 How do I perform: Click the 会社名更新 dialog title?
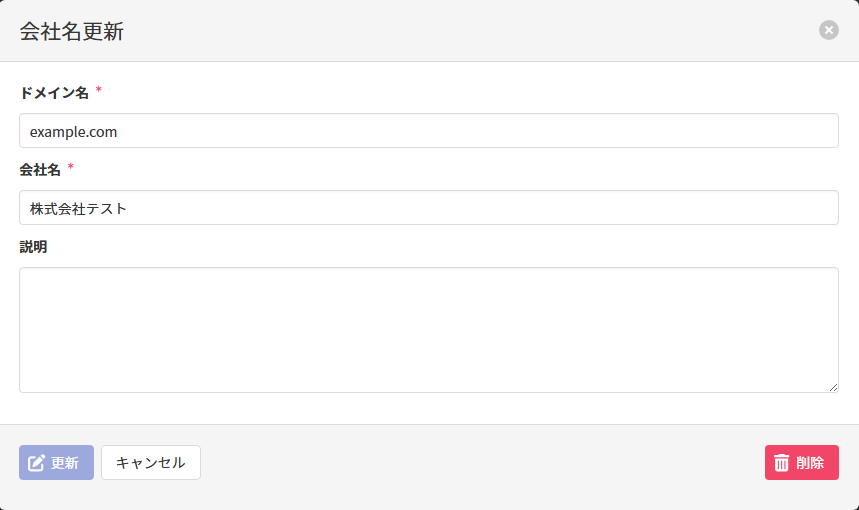coord(71,31)
